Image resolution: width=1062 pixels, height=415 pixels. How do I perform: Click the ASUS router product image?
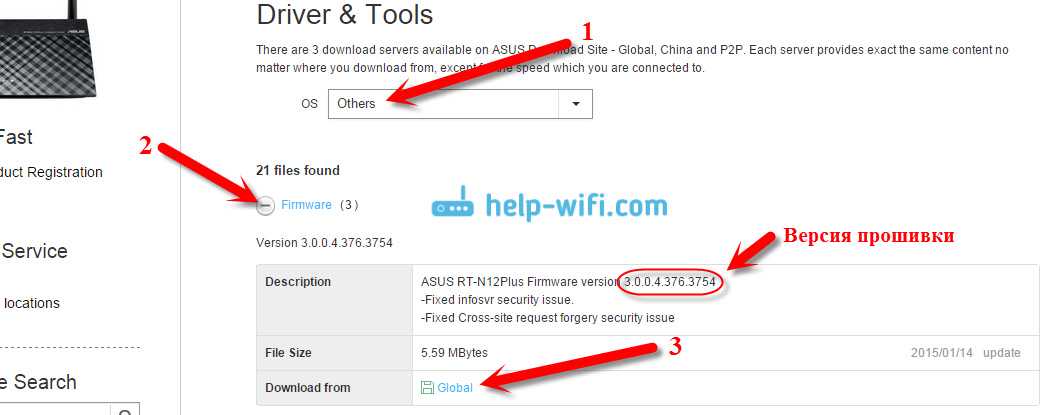click(x=47, y=47)
